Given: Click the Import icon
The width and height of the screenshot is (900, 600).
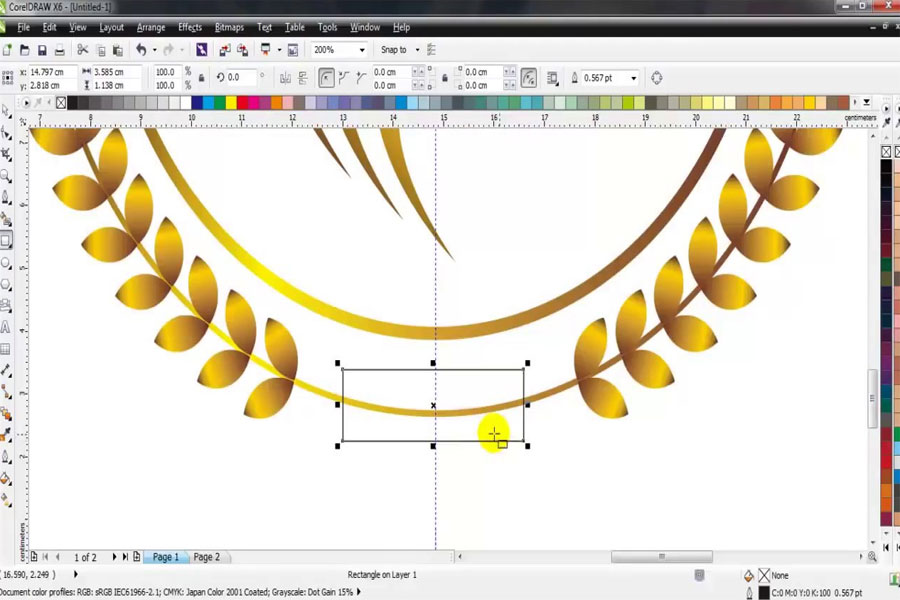Looking at the screenshot, I should coord(225,50).
